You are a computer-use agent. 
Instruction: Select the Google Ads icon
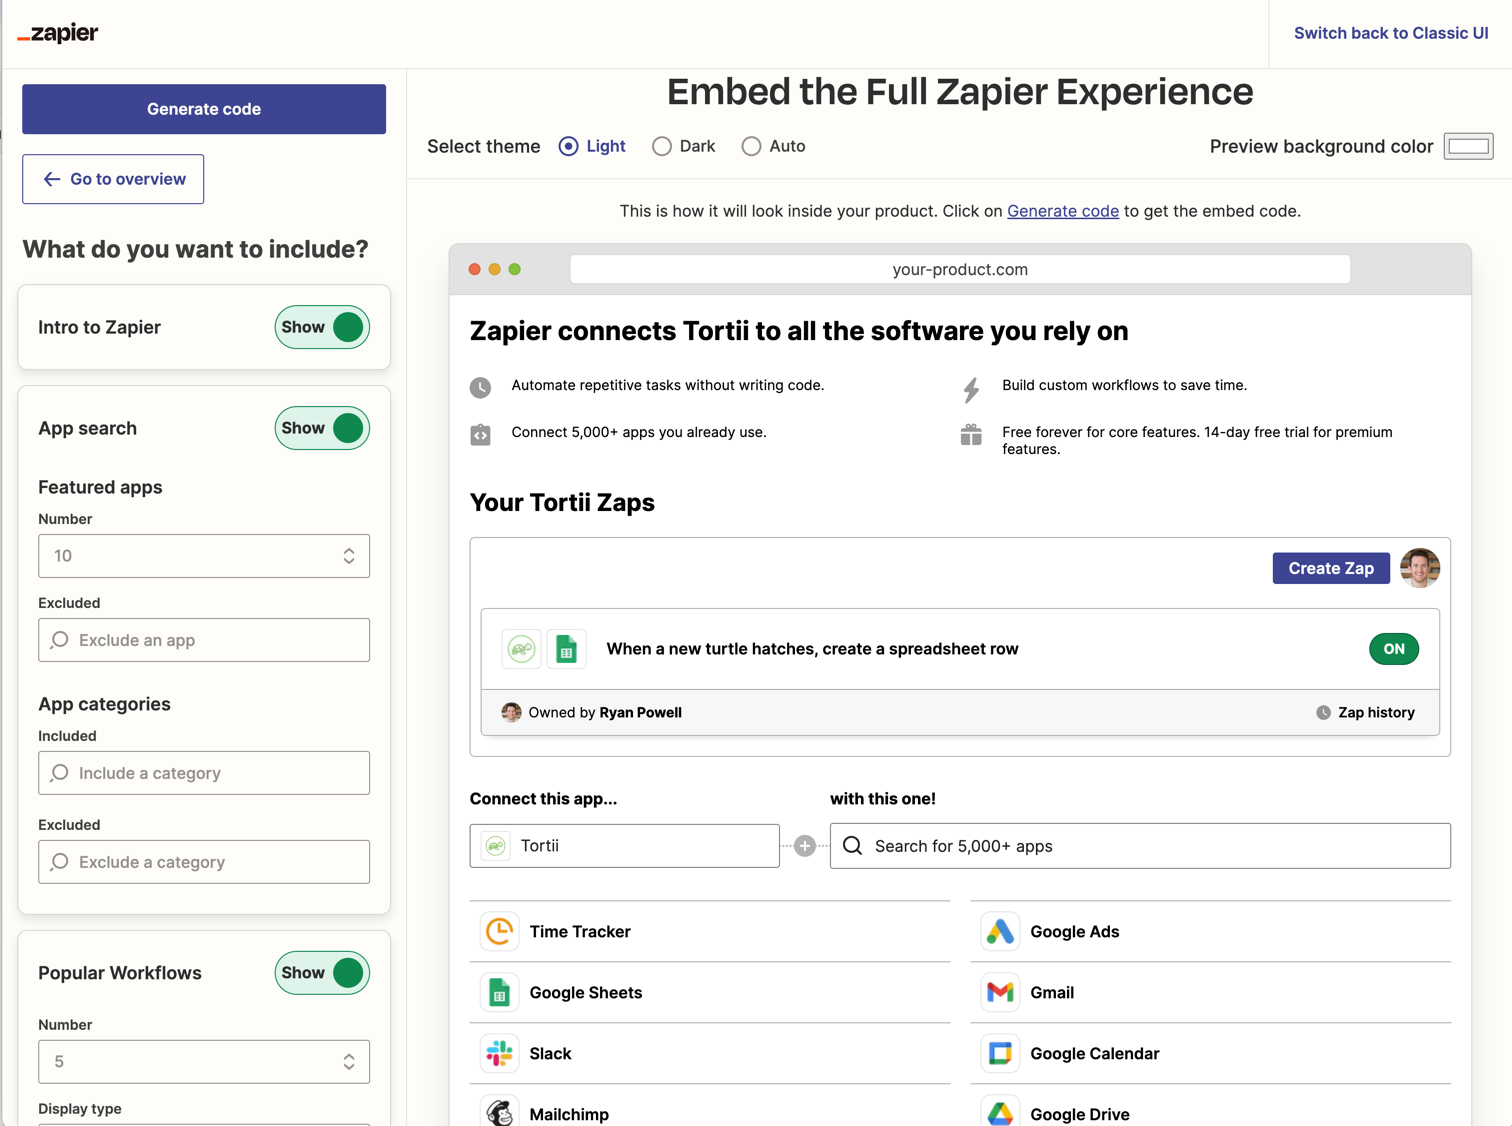[999, 931]
